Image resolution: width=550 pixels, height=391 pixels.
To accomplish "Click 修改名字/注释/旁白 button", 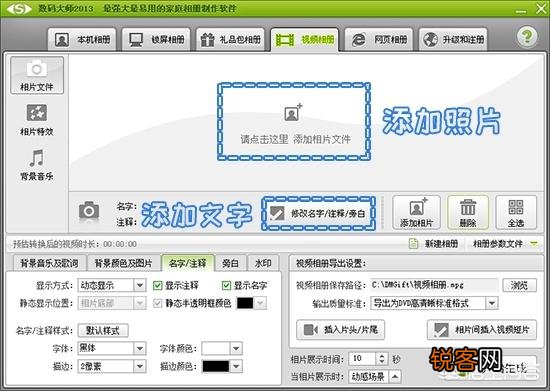I will pos(318,214).
